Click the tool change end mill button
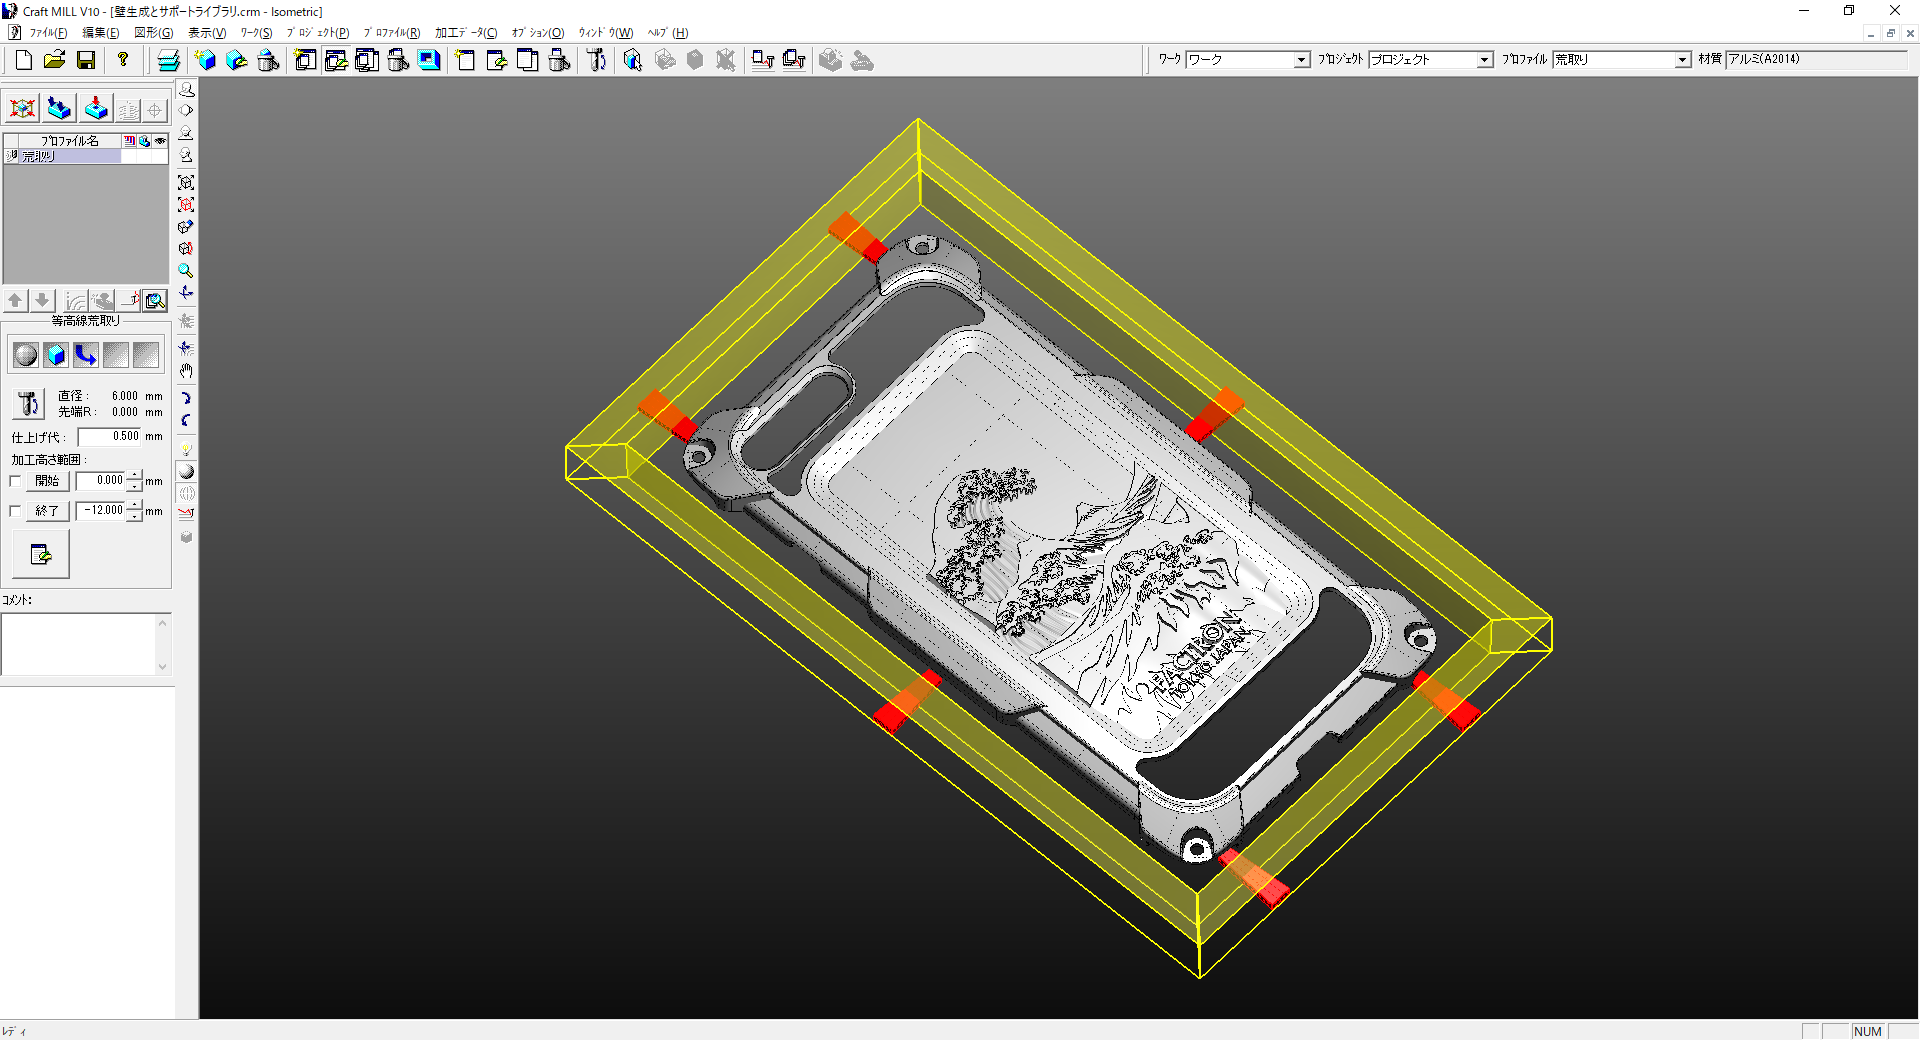Screen dimensions: 1920x1040 pos(28,404)
